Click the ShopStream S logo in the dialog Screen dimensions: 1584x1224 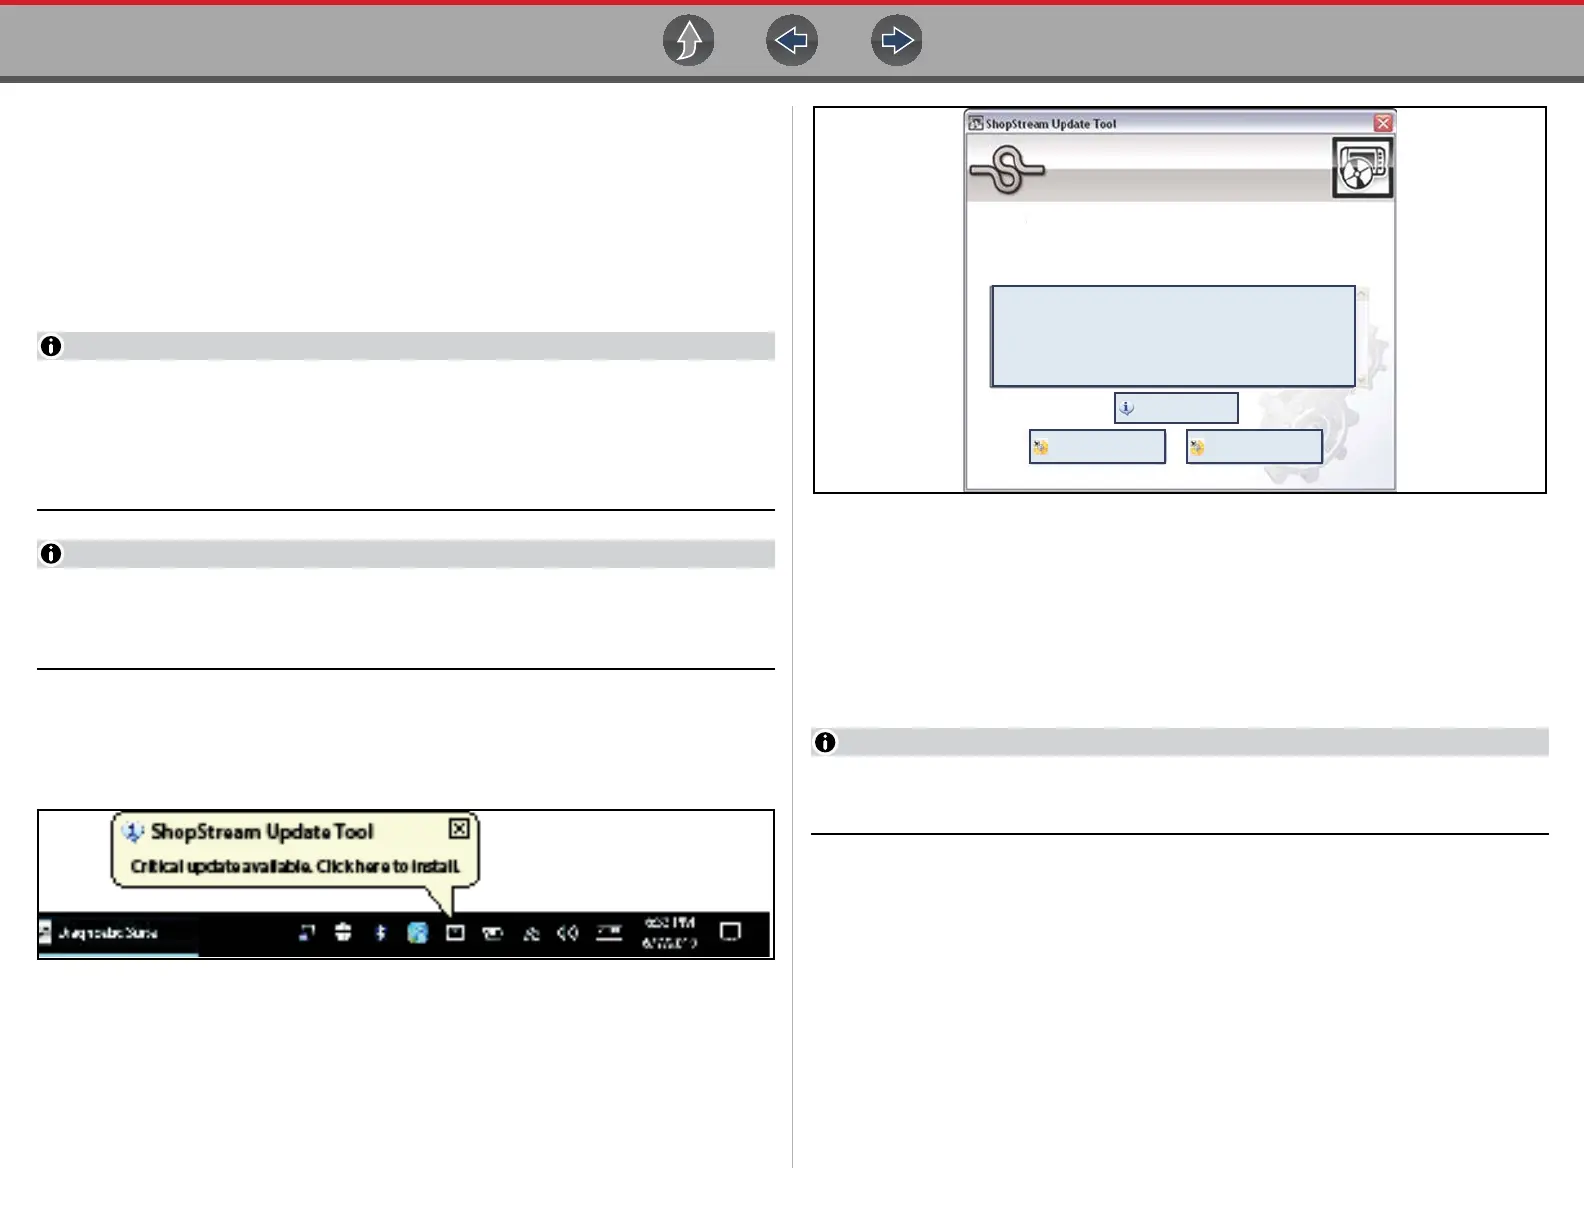point(1007,170)
